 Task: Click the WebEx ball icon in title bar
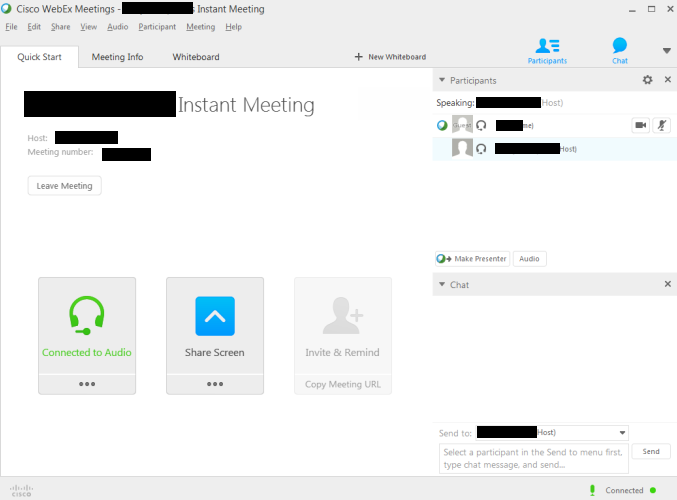6,8
